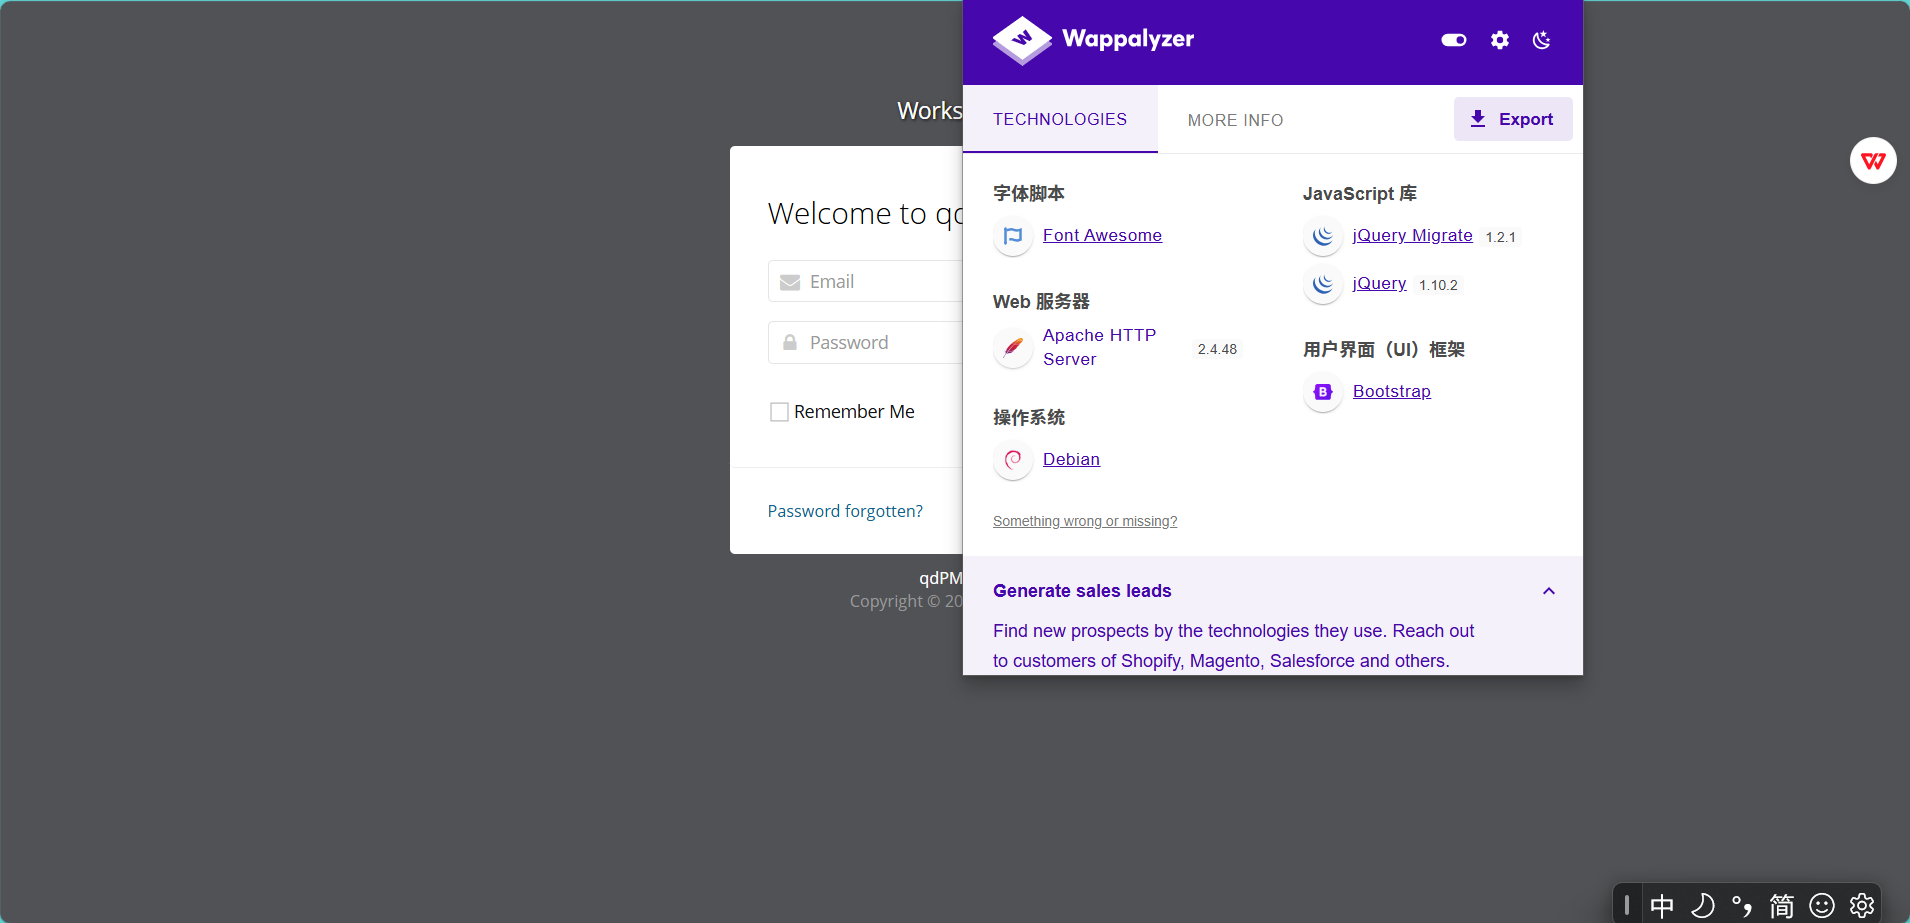The width and height of the screenshot is (1910, 923).
Task: Check the Remember Me checkbox
Action: [779, 412]
